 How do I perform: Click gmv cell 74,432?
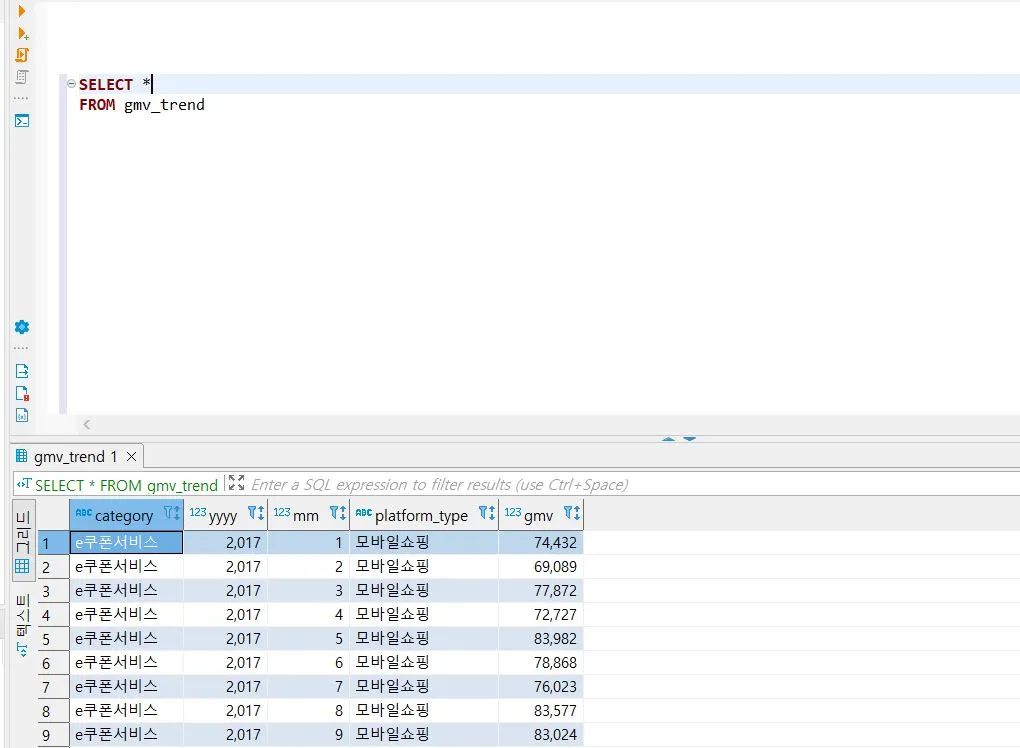[x=541, y=542]
